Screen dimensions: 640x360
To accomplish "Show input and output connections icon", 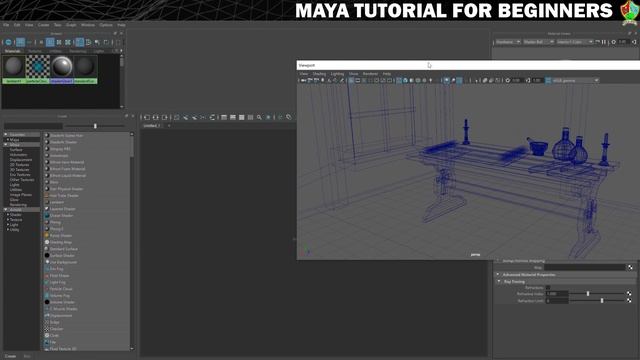I will click(x=156, y=118).
